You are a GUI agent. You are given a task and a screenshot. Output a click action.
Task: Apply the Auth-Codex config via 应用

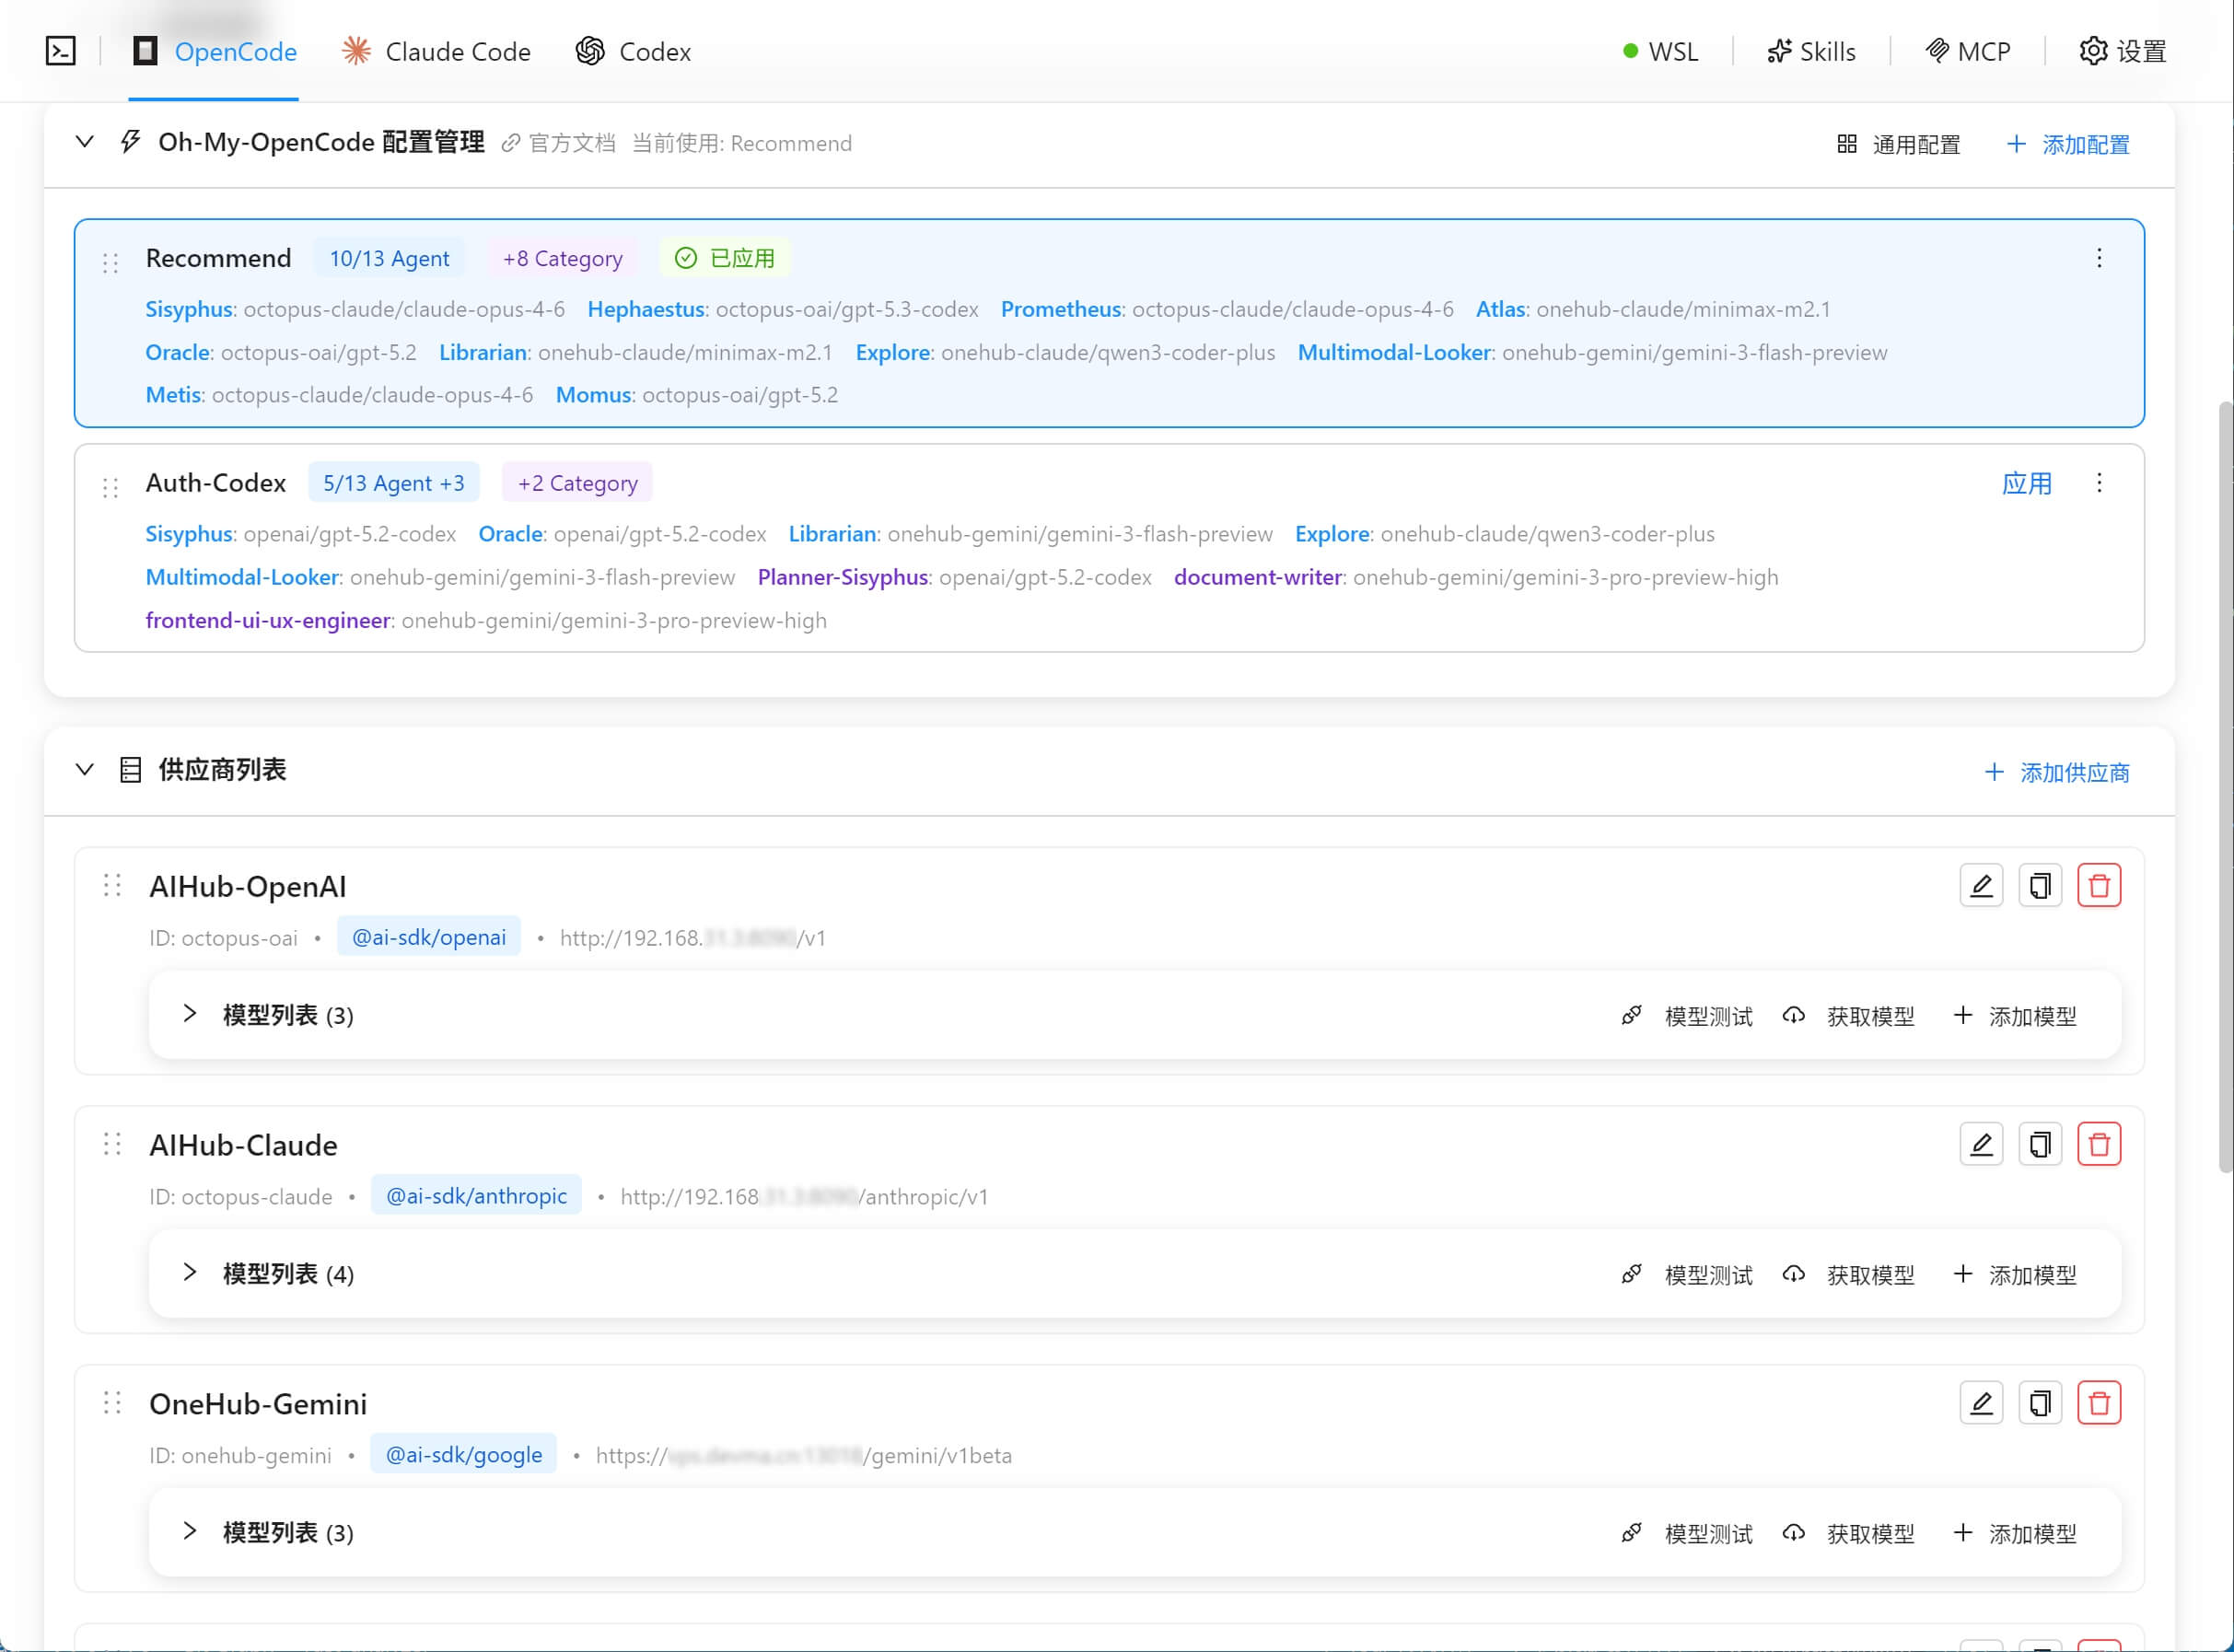2027,483
